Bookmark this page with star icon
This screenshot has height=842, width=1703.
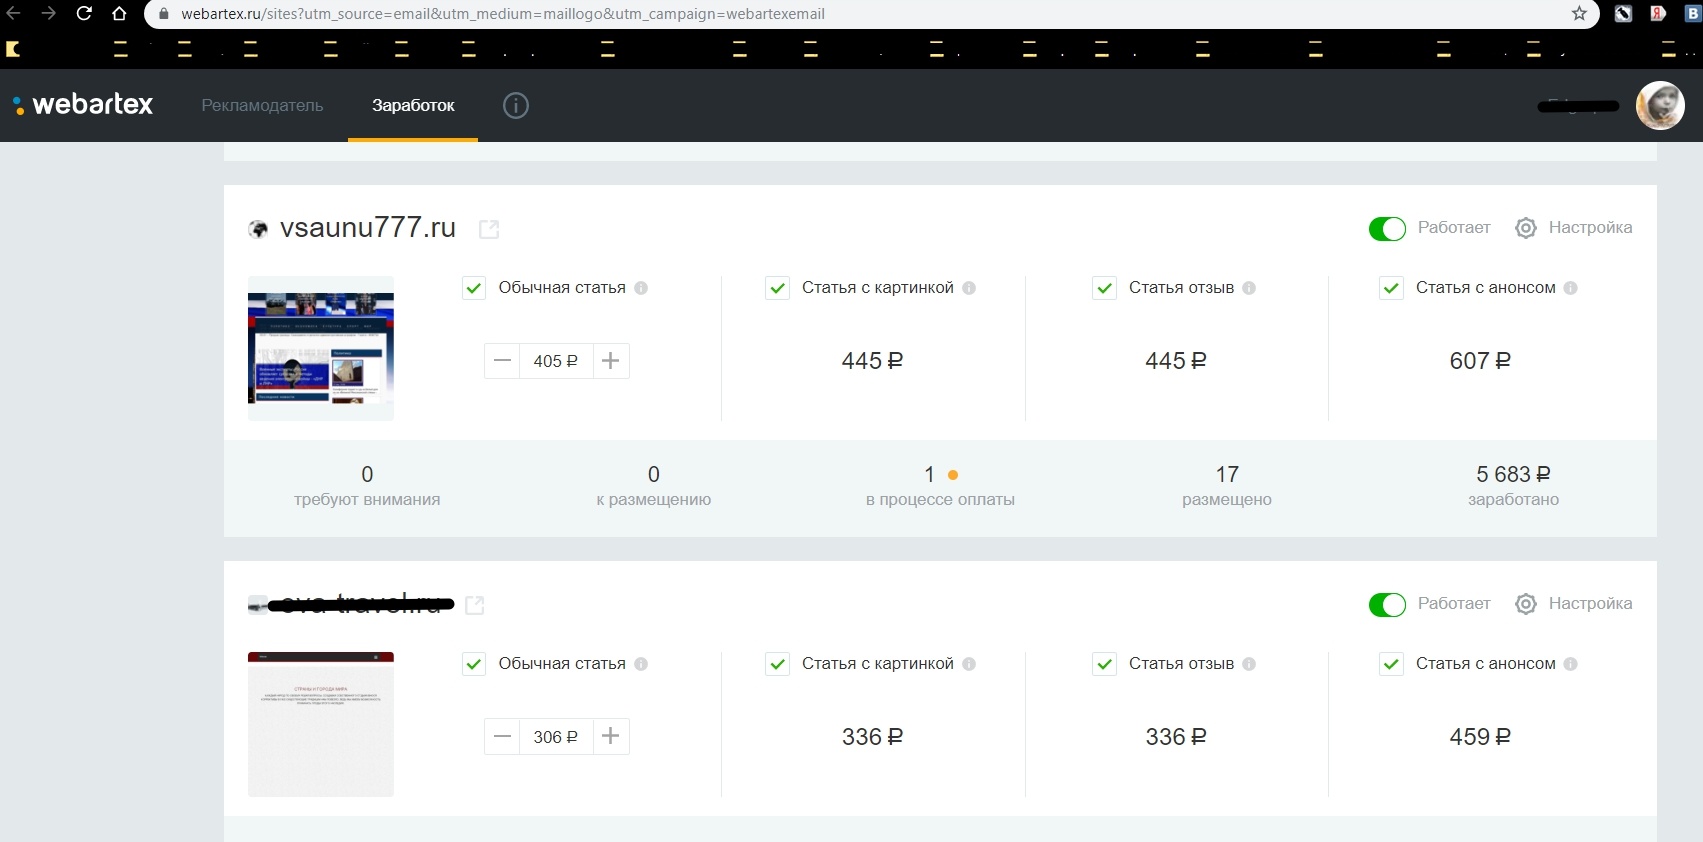click(1579, 13)
